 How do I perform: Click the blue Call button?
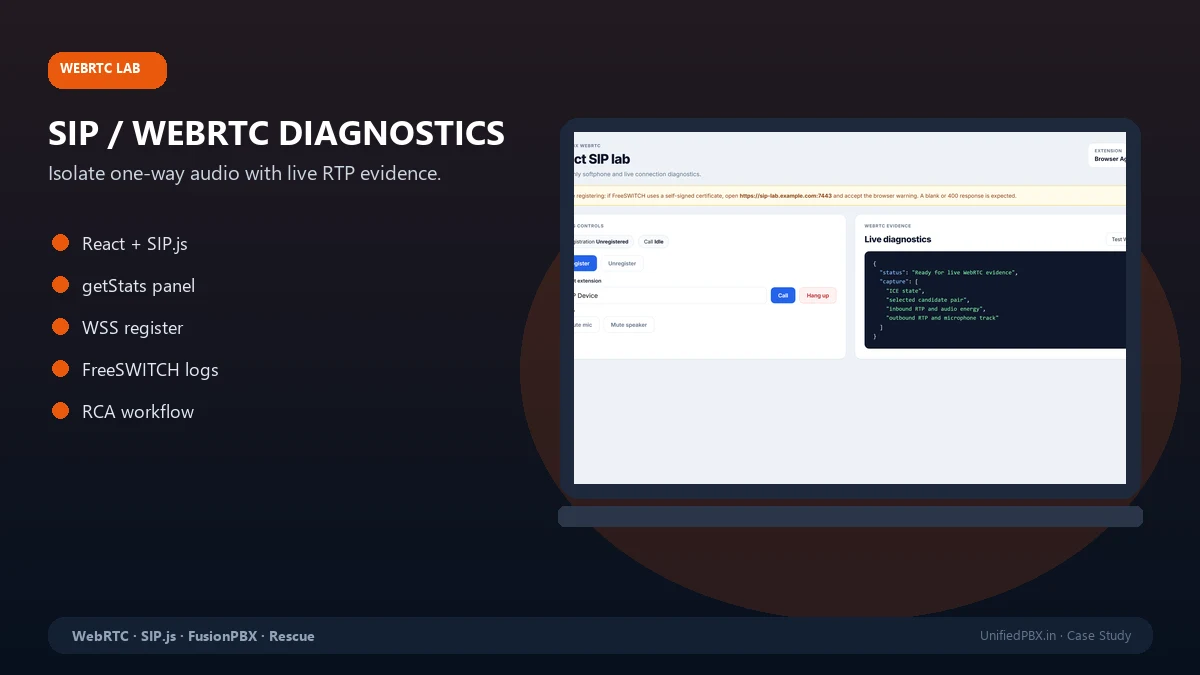coord(783,295)
